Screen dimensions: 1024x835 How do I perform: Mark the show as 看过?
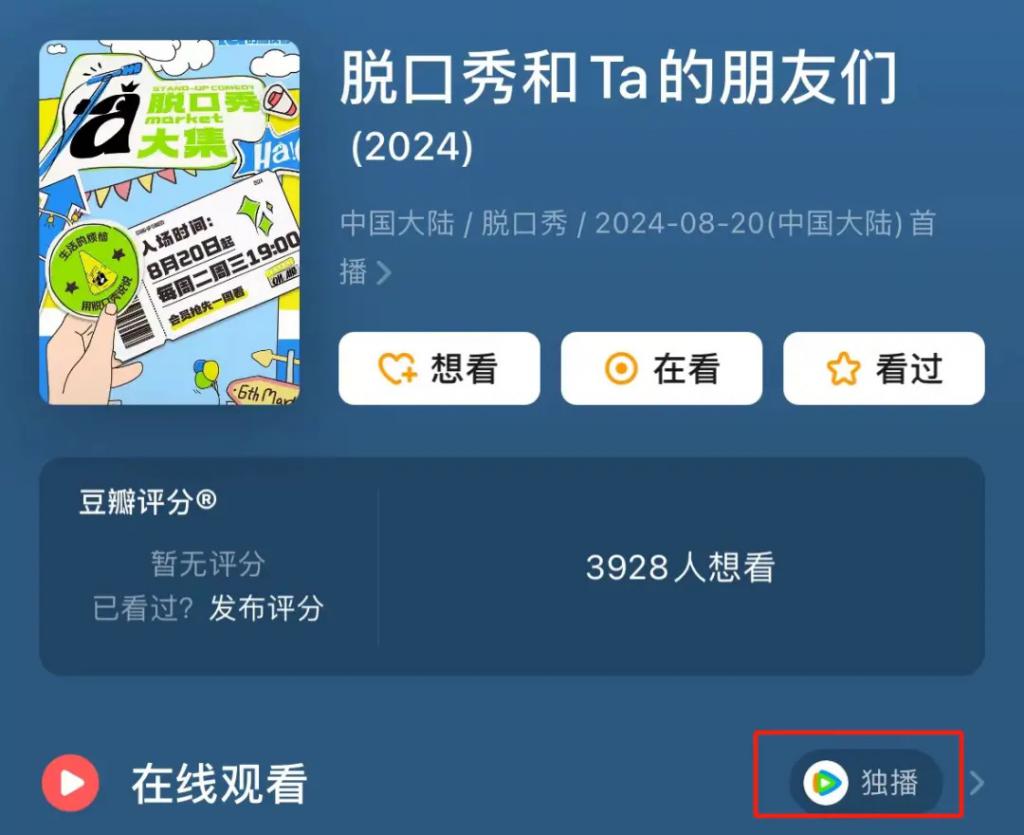884,368
